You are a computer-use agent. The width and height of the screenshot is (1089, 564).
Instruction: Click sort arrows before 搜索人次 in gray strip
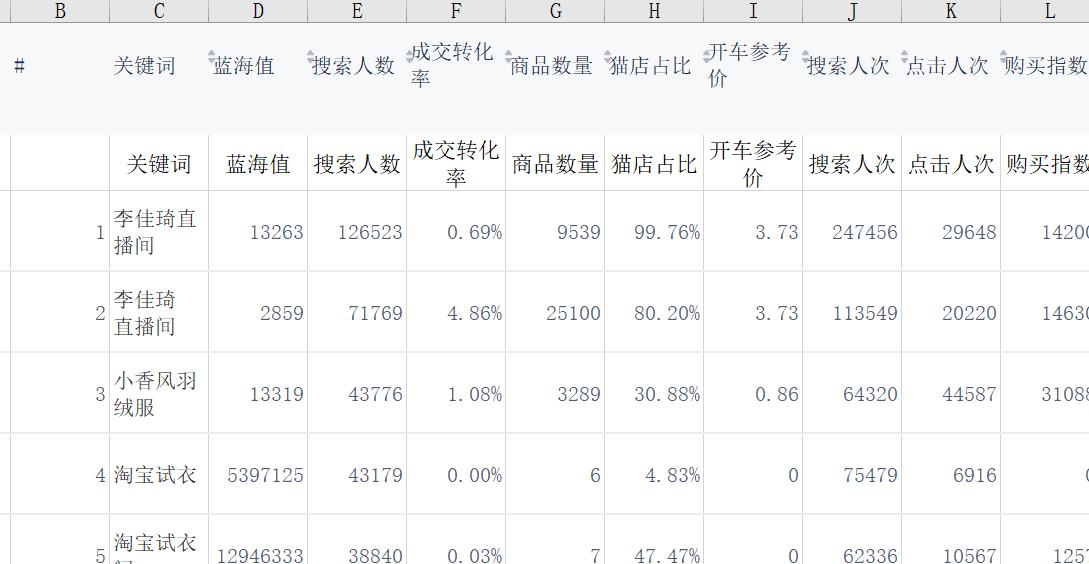804,56
